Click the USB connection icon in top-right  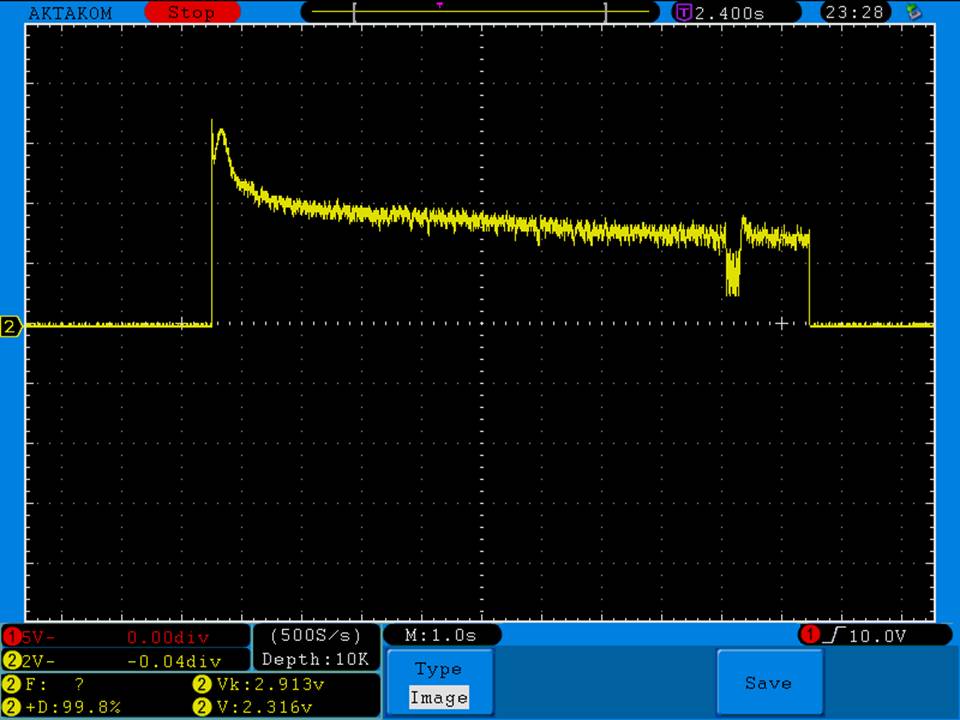[912, 12]
